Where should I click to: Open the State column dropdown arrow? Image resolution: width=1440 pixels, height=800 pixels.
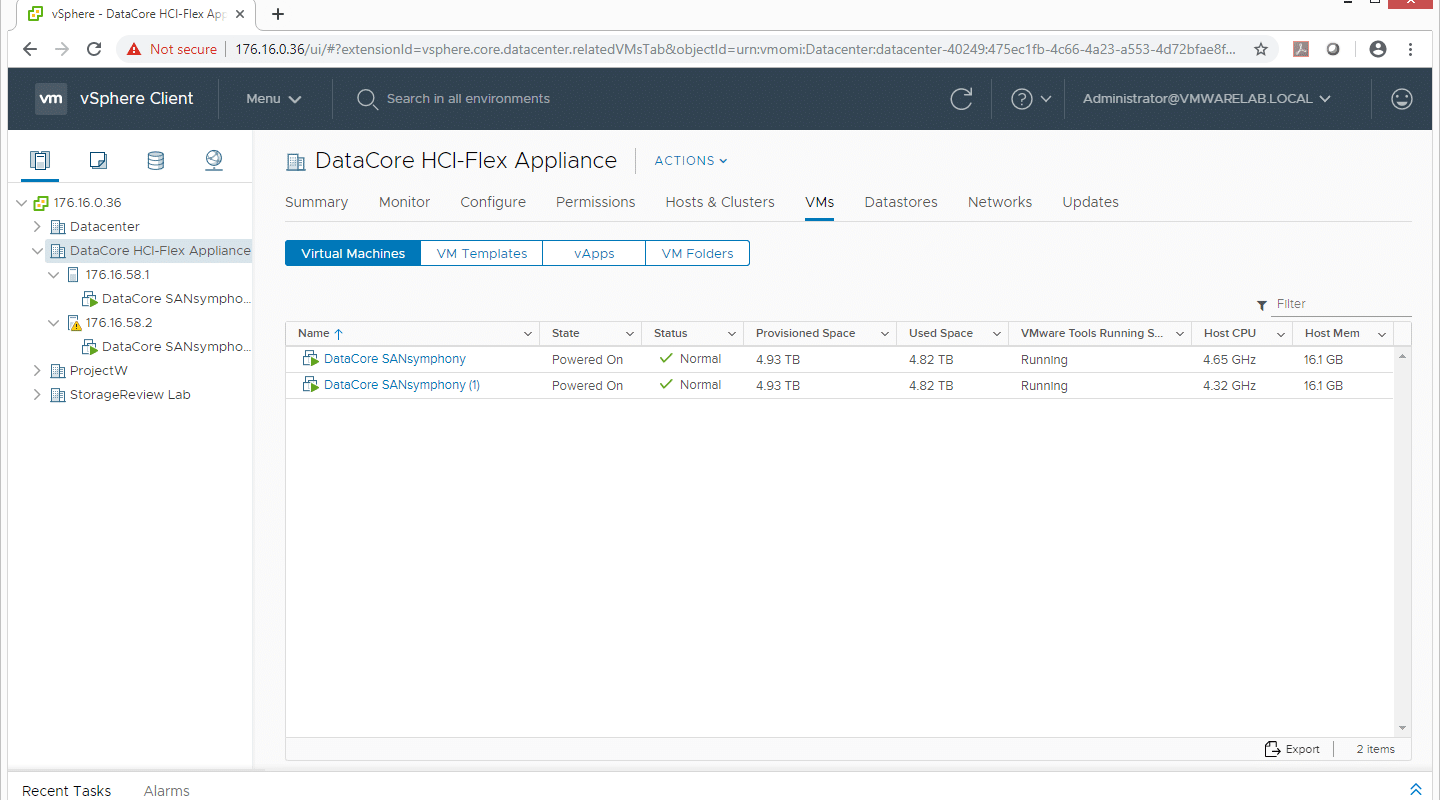(x=630, y=334)
